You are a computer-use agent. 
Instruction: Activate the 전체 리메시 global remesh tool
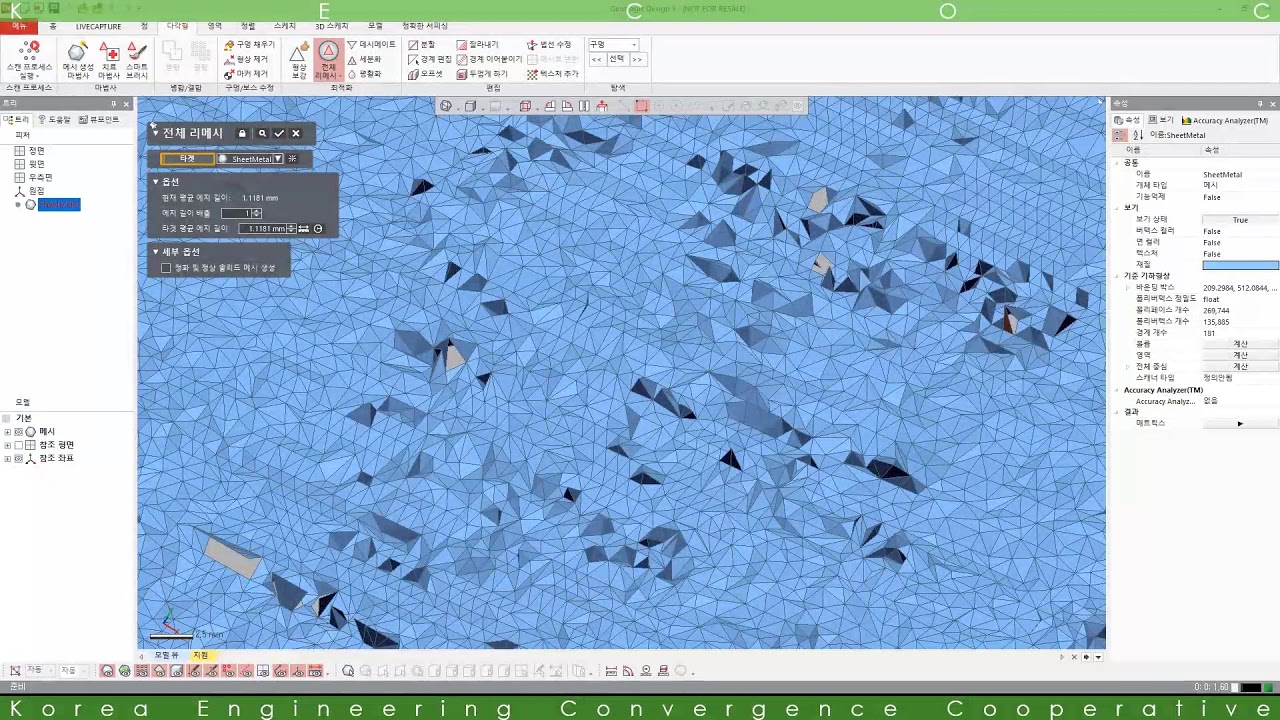click(x=328, y=60)
